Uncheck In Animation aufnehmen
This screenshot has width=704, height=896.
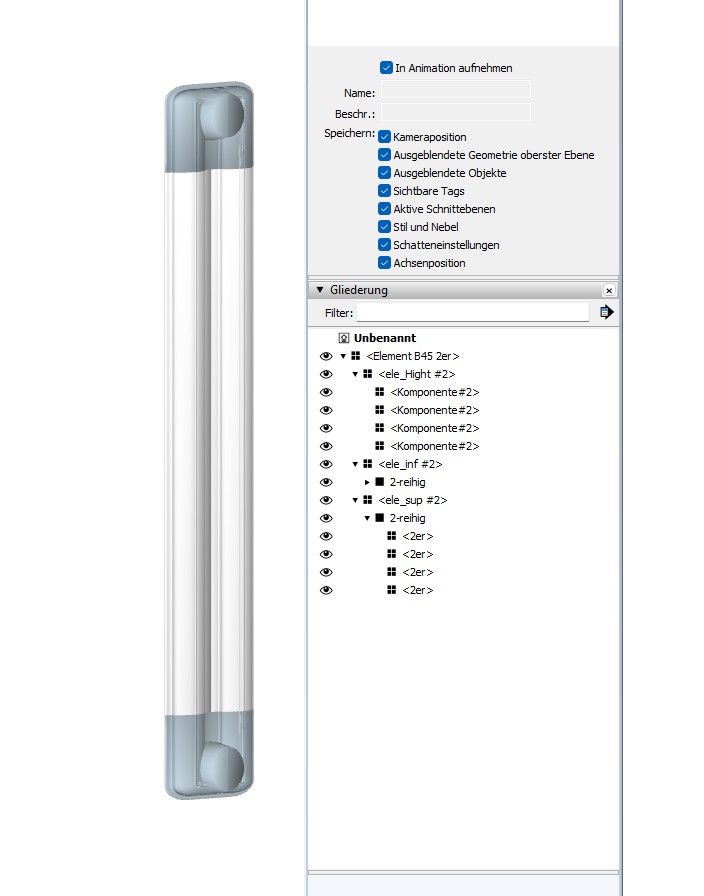386,68
